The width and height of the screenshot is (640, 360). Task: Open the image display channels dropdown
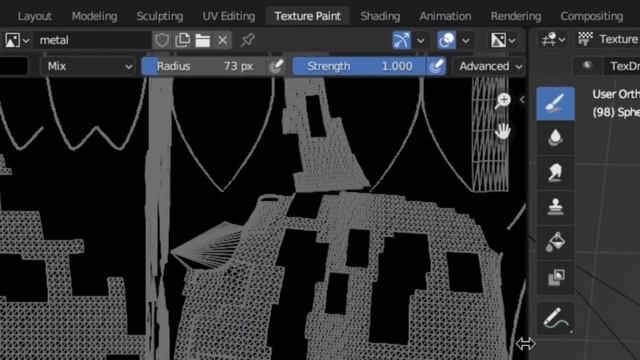[x=503, y=40]
